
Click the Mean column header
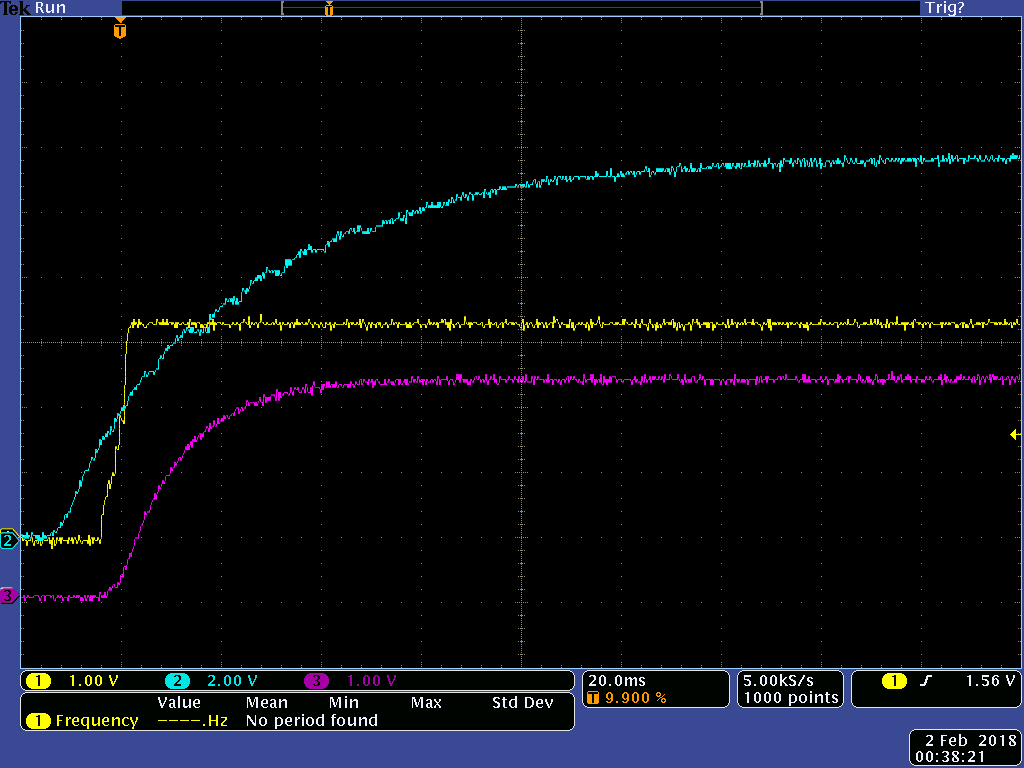click(x=266, y=703)
